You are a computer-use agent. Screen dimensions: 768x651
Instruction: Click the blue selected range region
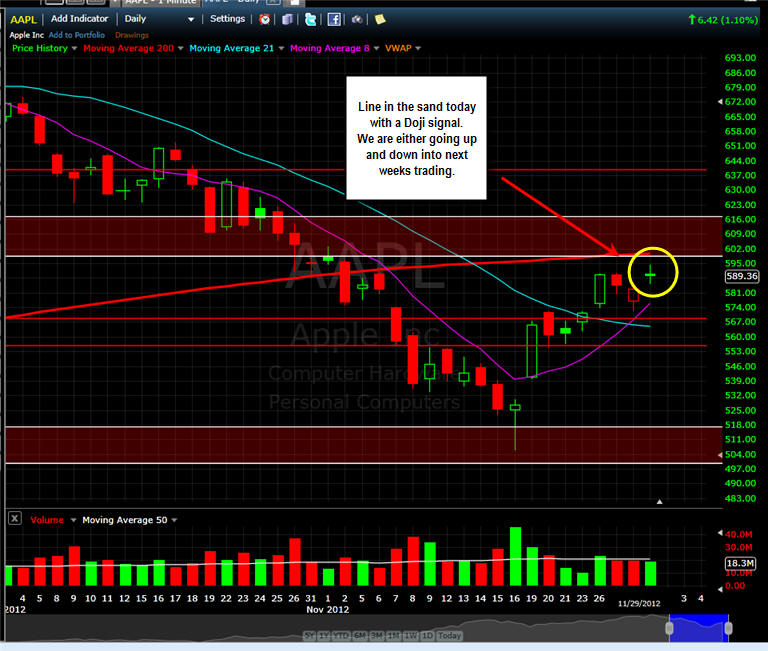click(699, 628)
